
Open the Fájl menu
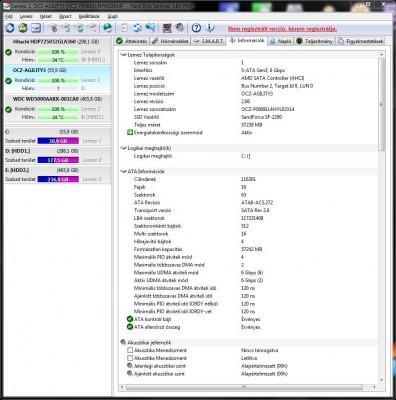pos(9,16)
